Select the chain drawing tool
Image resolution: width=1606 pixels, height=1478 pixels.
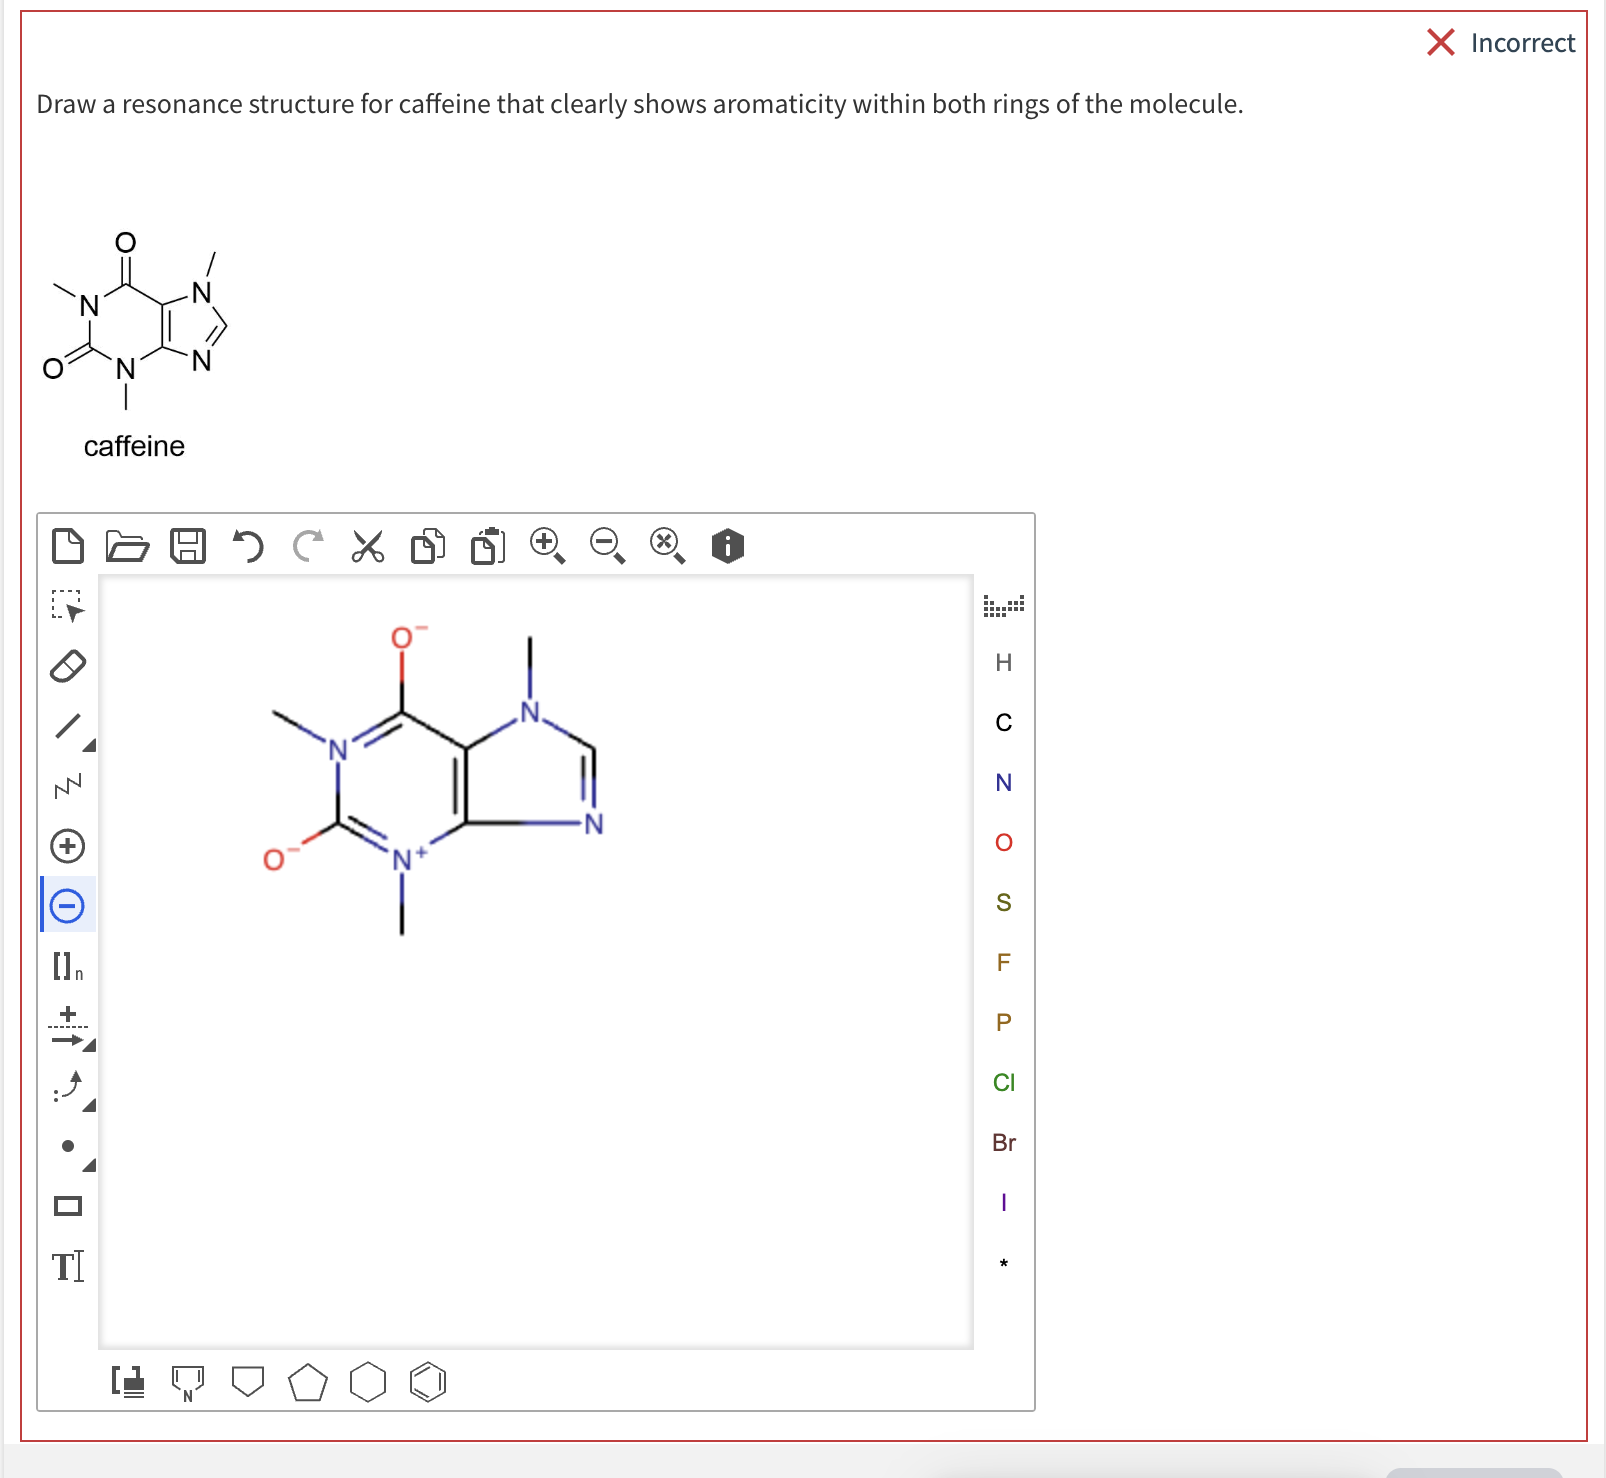click(x=68, y=786)
